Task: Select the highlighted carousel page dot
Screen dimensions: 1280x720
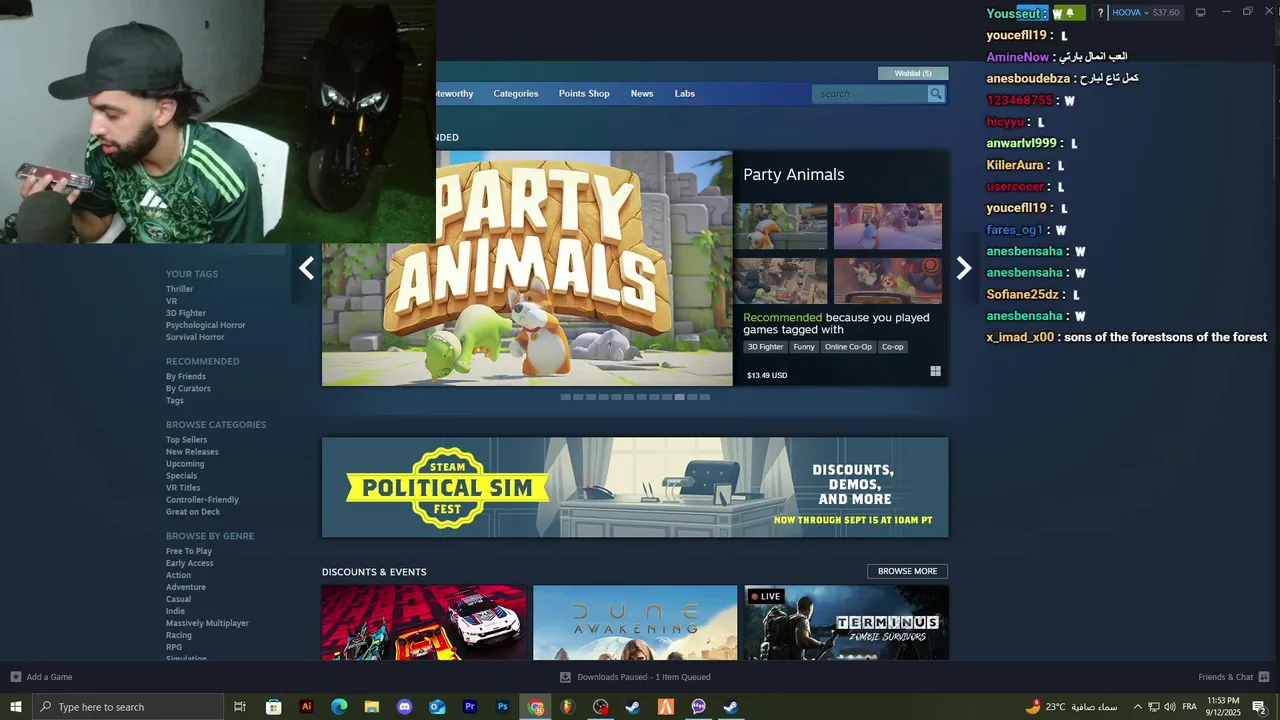Action: coord(679,397)
